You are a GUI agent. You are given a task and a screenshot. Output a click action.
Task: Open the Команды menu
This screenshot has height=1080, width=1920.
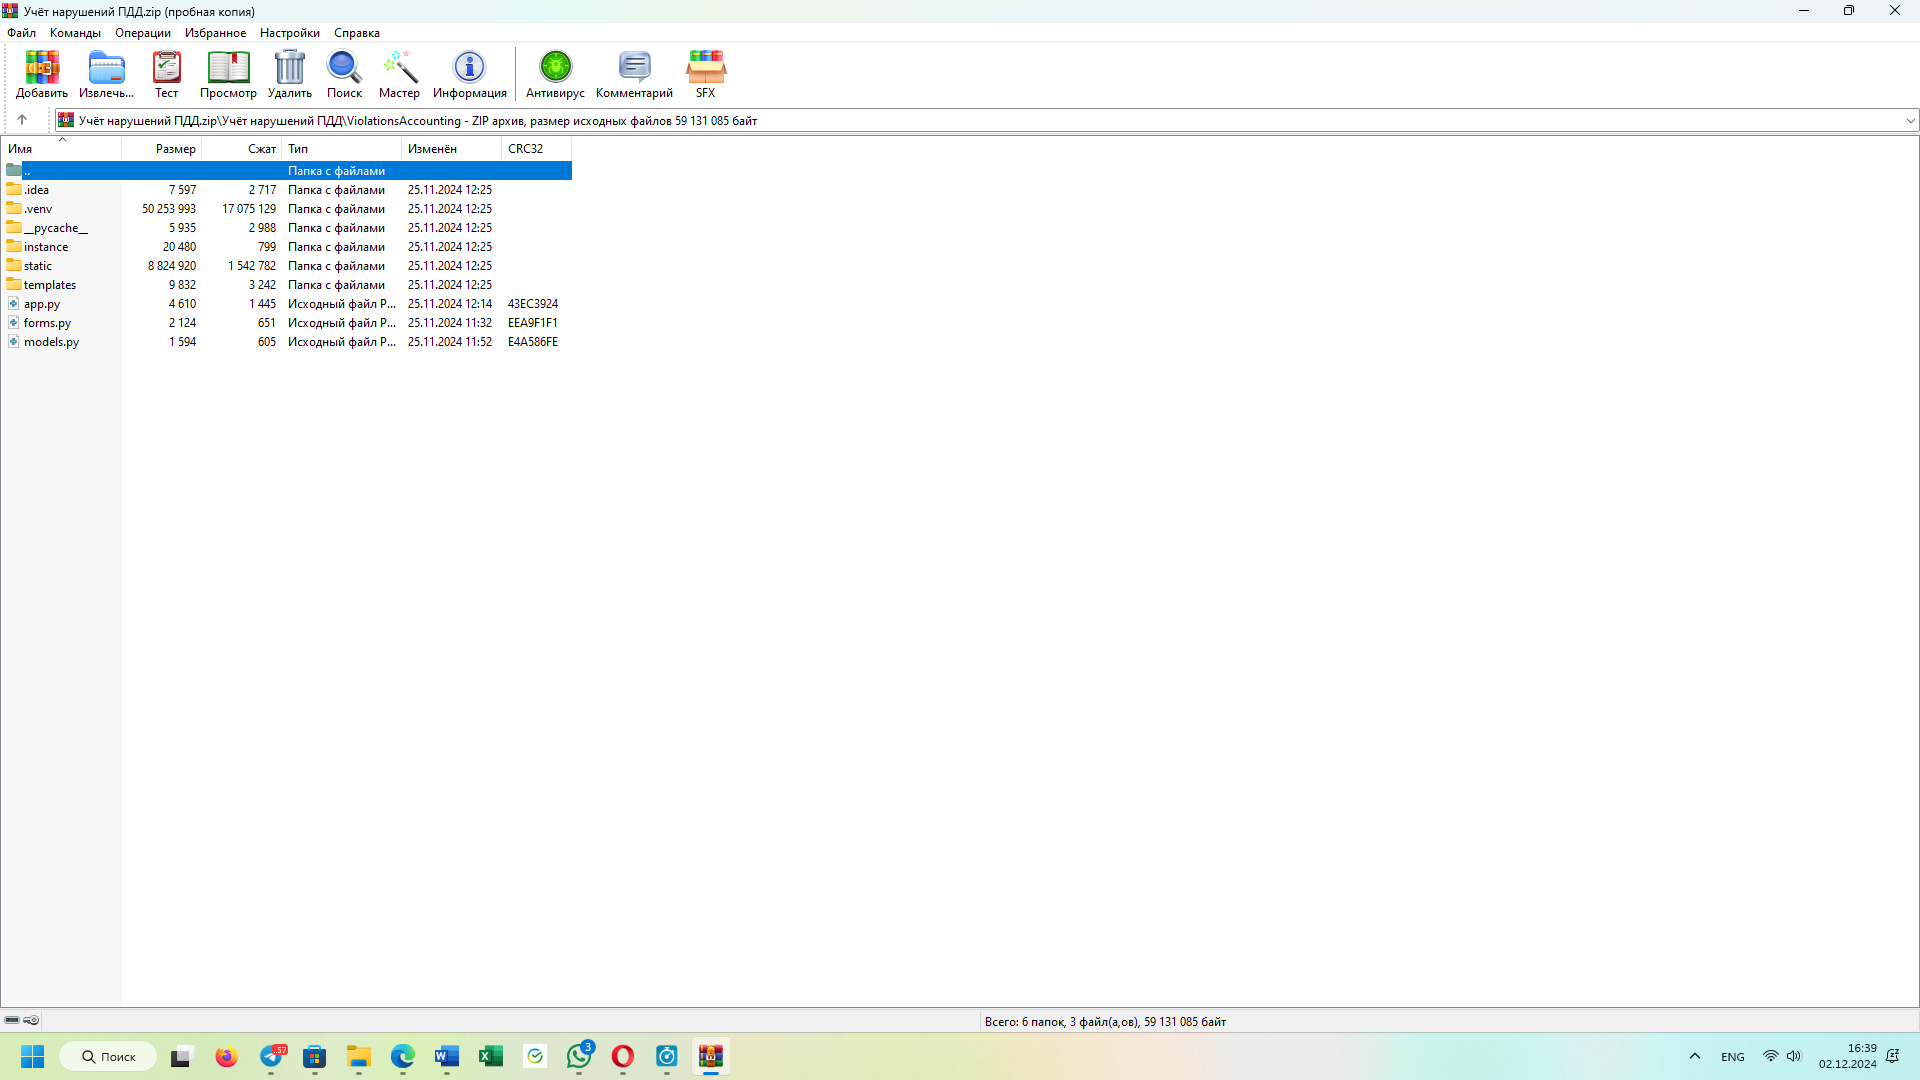[75, 33]
